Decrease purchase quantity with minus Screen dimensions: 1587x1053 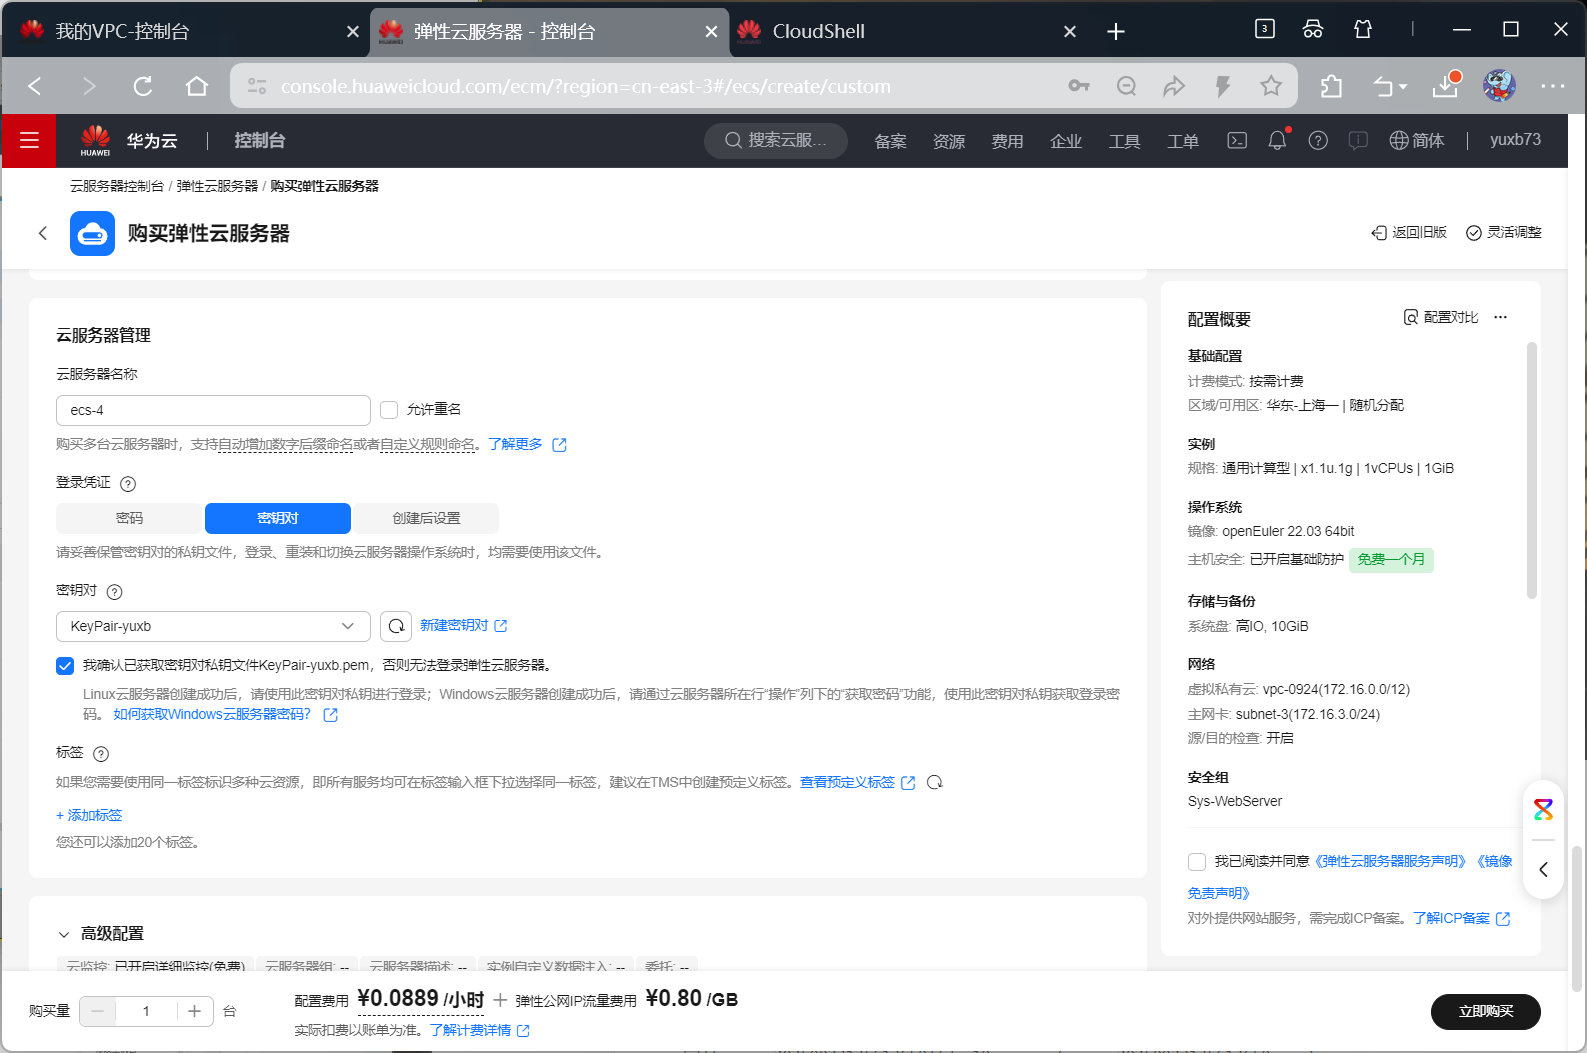[97, 1011]
